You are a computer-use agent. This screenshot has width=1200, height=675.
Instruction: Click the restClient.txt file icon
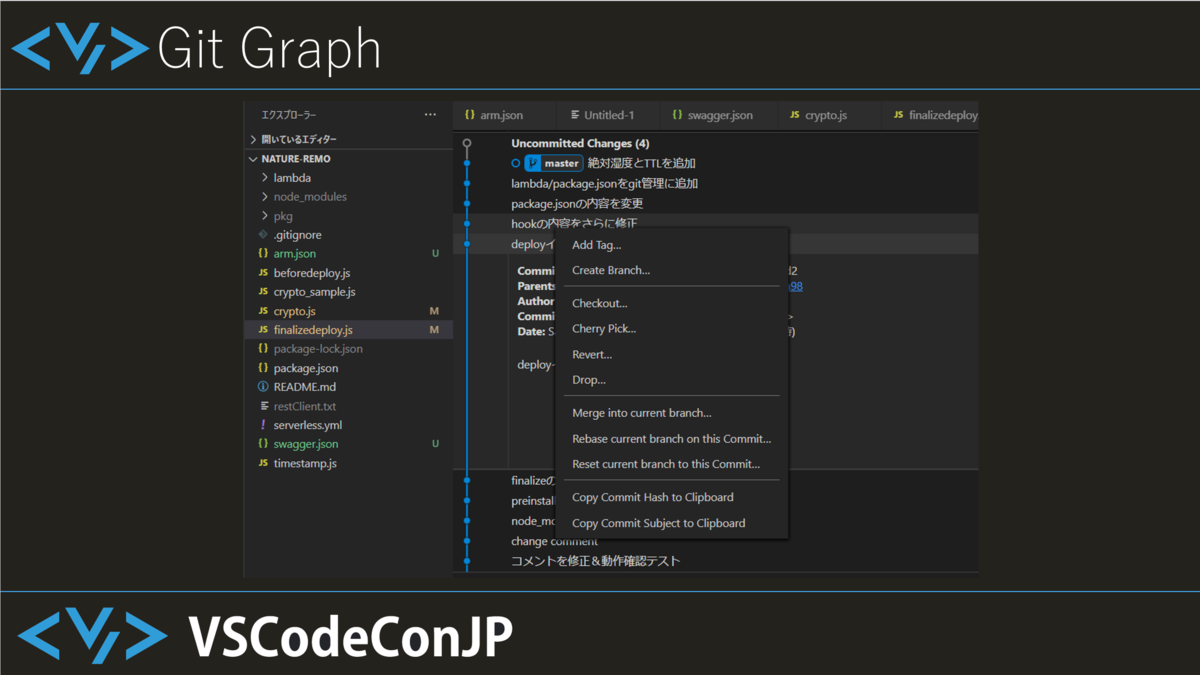coord(264,406)
